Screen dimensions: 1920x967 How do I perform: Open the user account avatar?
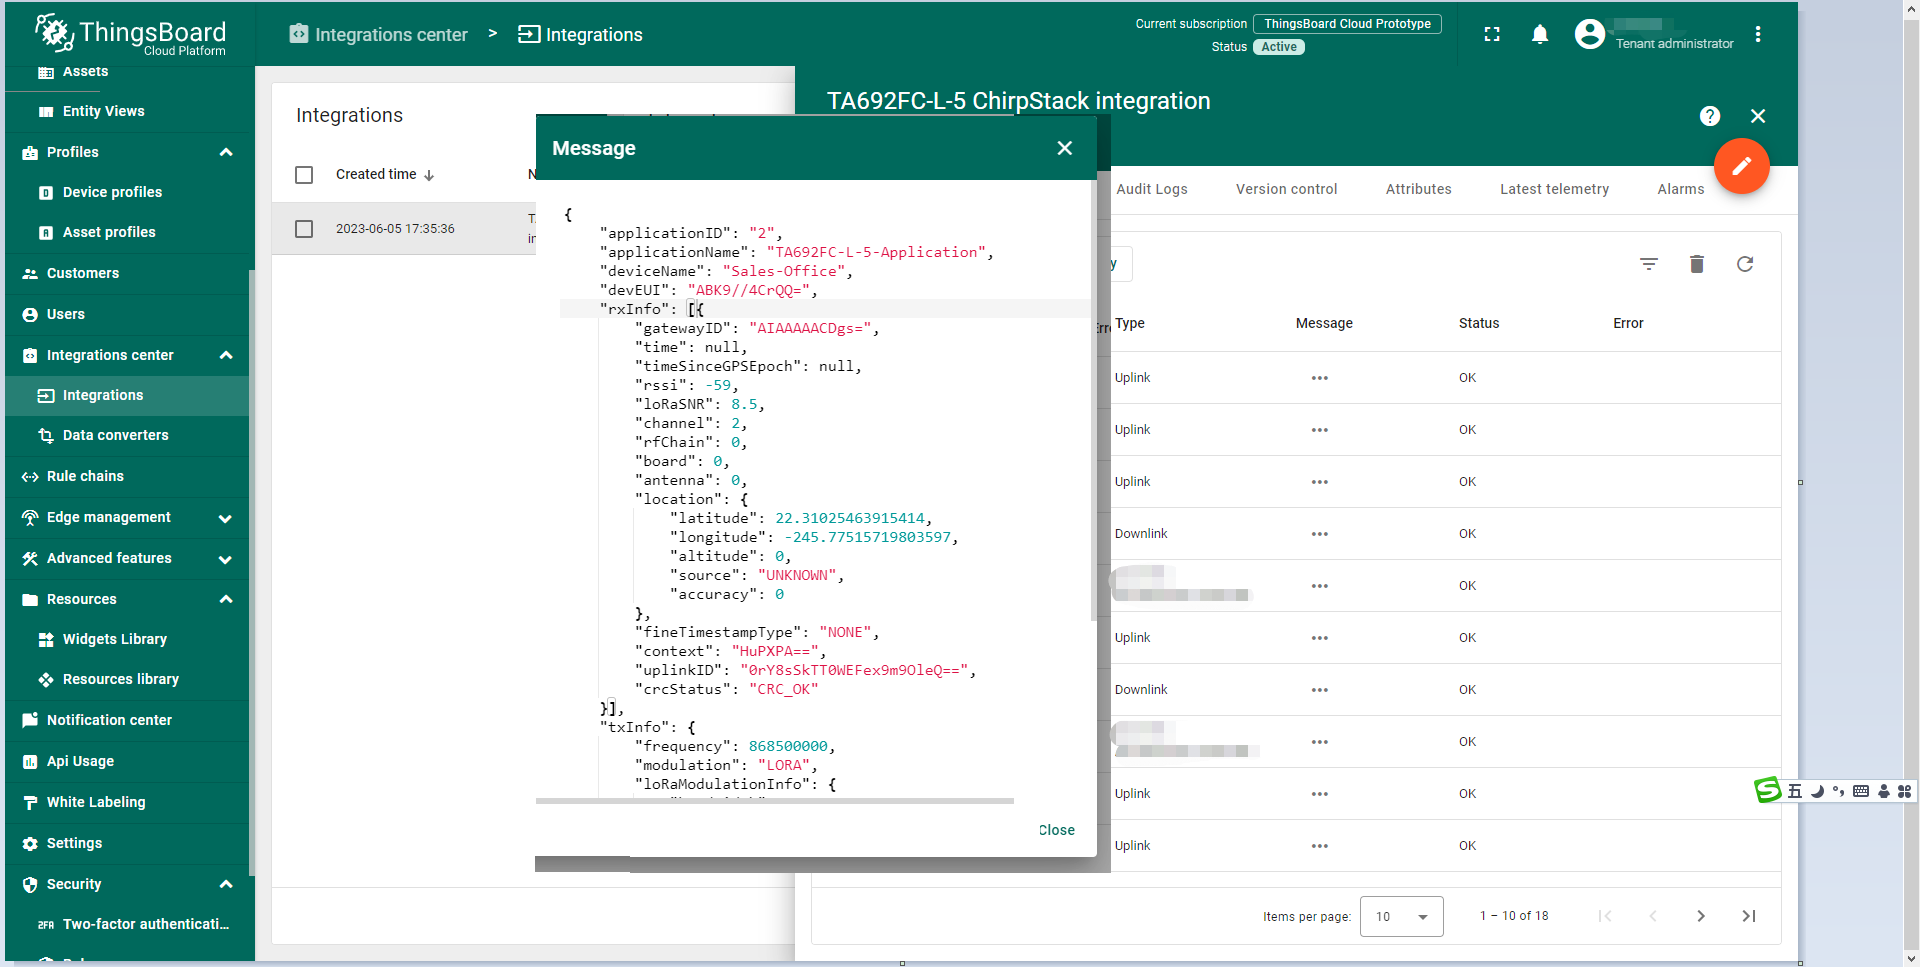click(1589, 34)
